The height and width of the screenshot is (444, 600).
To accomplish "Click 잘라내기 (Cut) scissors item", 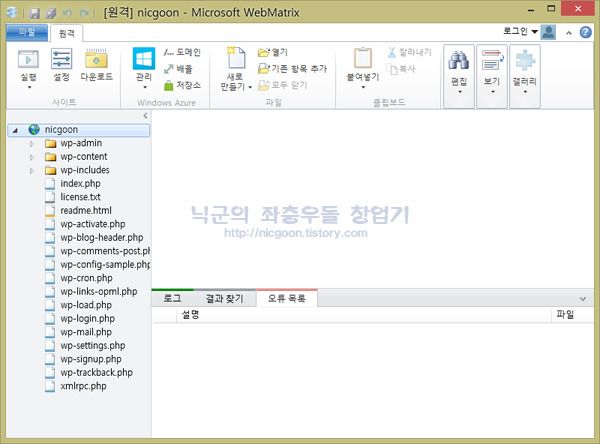I will point(409,52).
